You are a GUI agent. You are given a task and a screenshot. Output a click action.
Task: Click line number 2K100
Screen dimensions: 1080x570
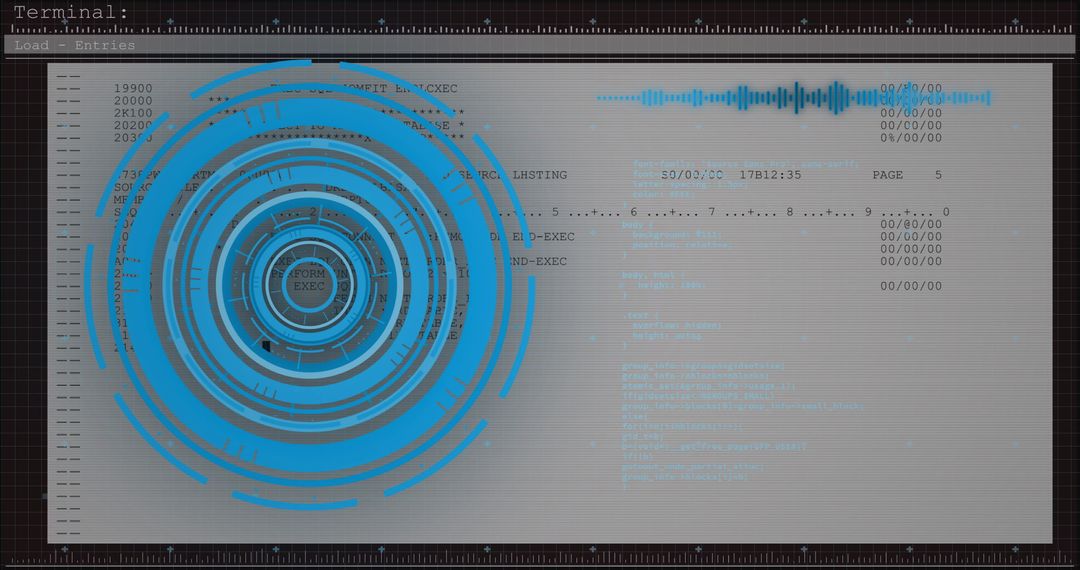pyautogui.click(x=133, y=114)
